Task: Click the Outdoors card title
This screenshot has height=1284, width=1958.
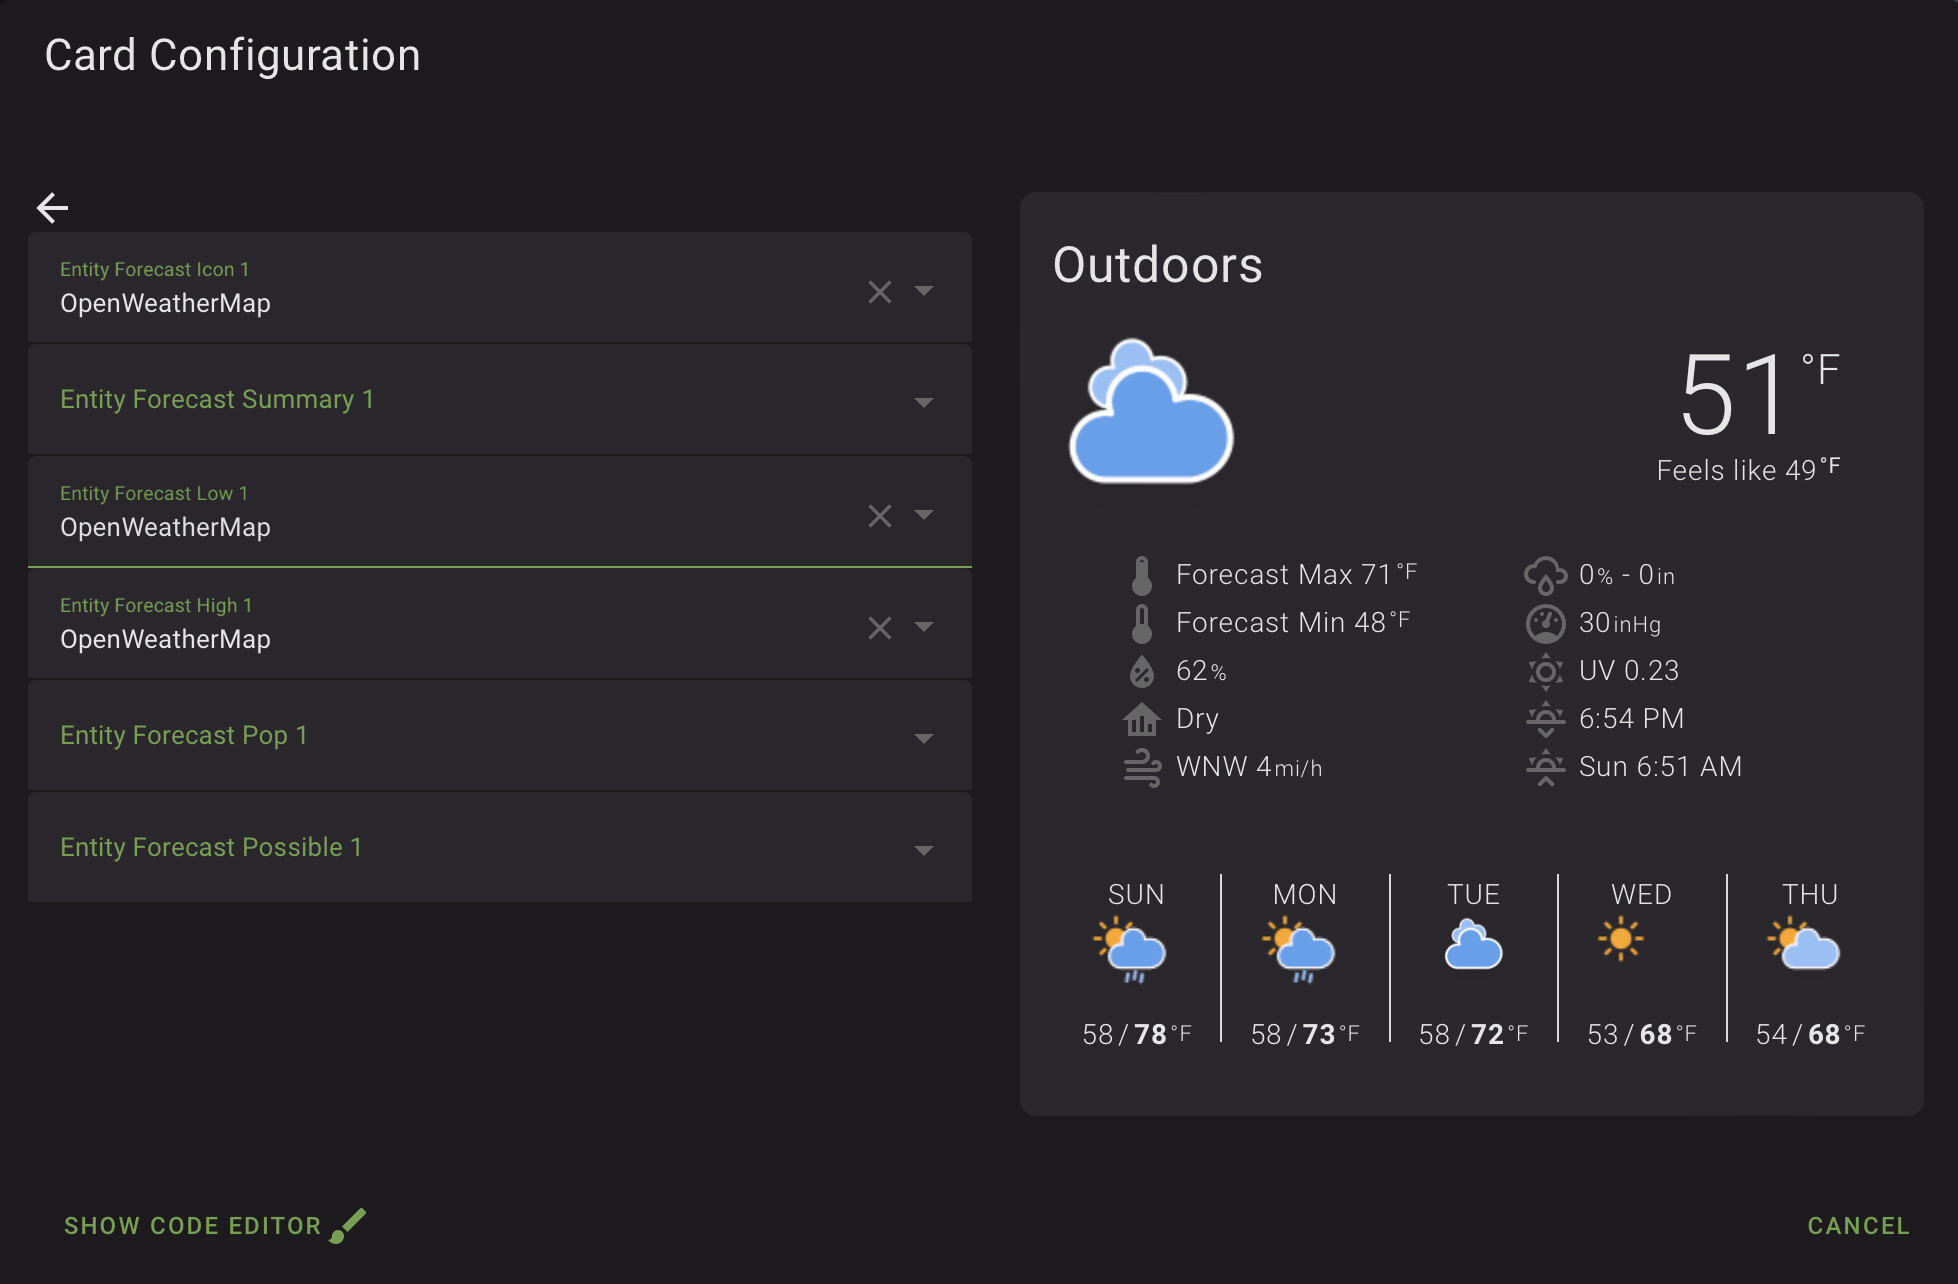Action: tap(1157, 265)
